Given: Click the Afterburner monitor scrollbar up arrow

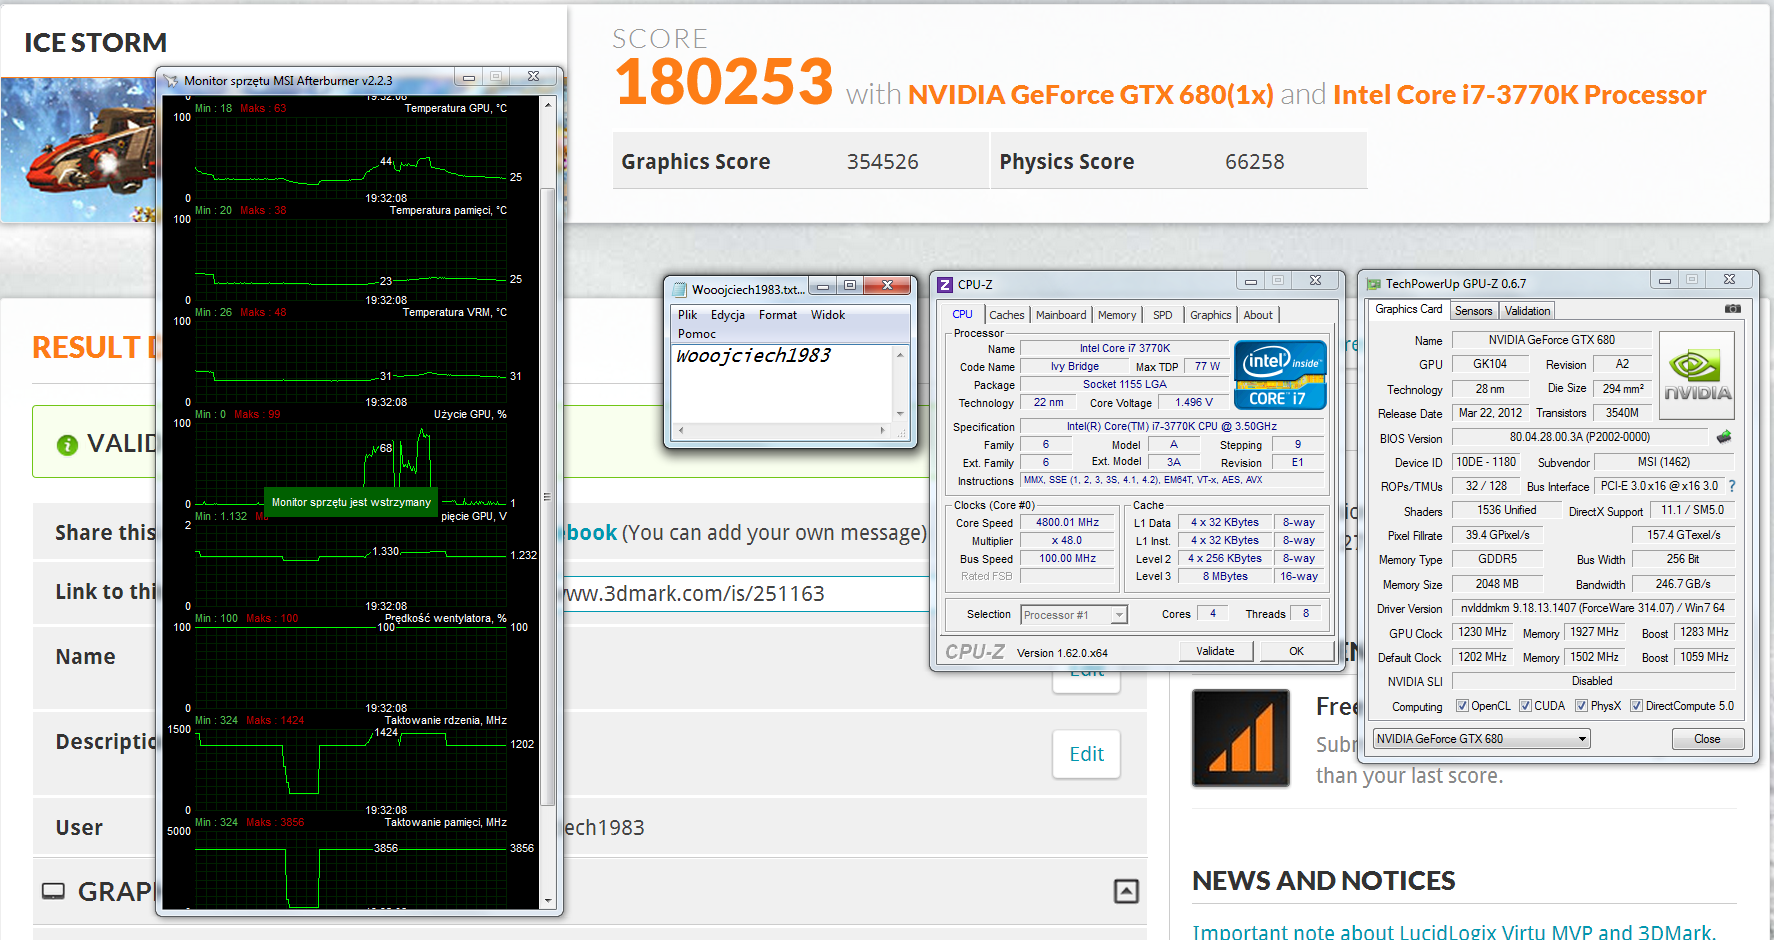Looking at the screenshot, I should click(x=548, y=104).
